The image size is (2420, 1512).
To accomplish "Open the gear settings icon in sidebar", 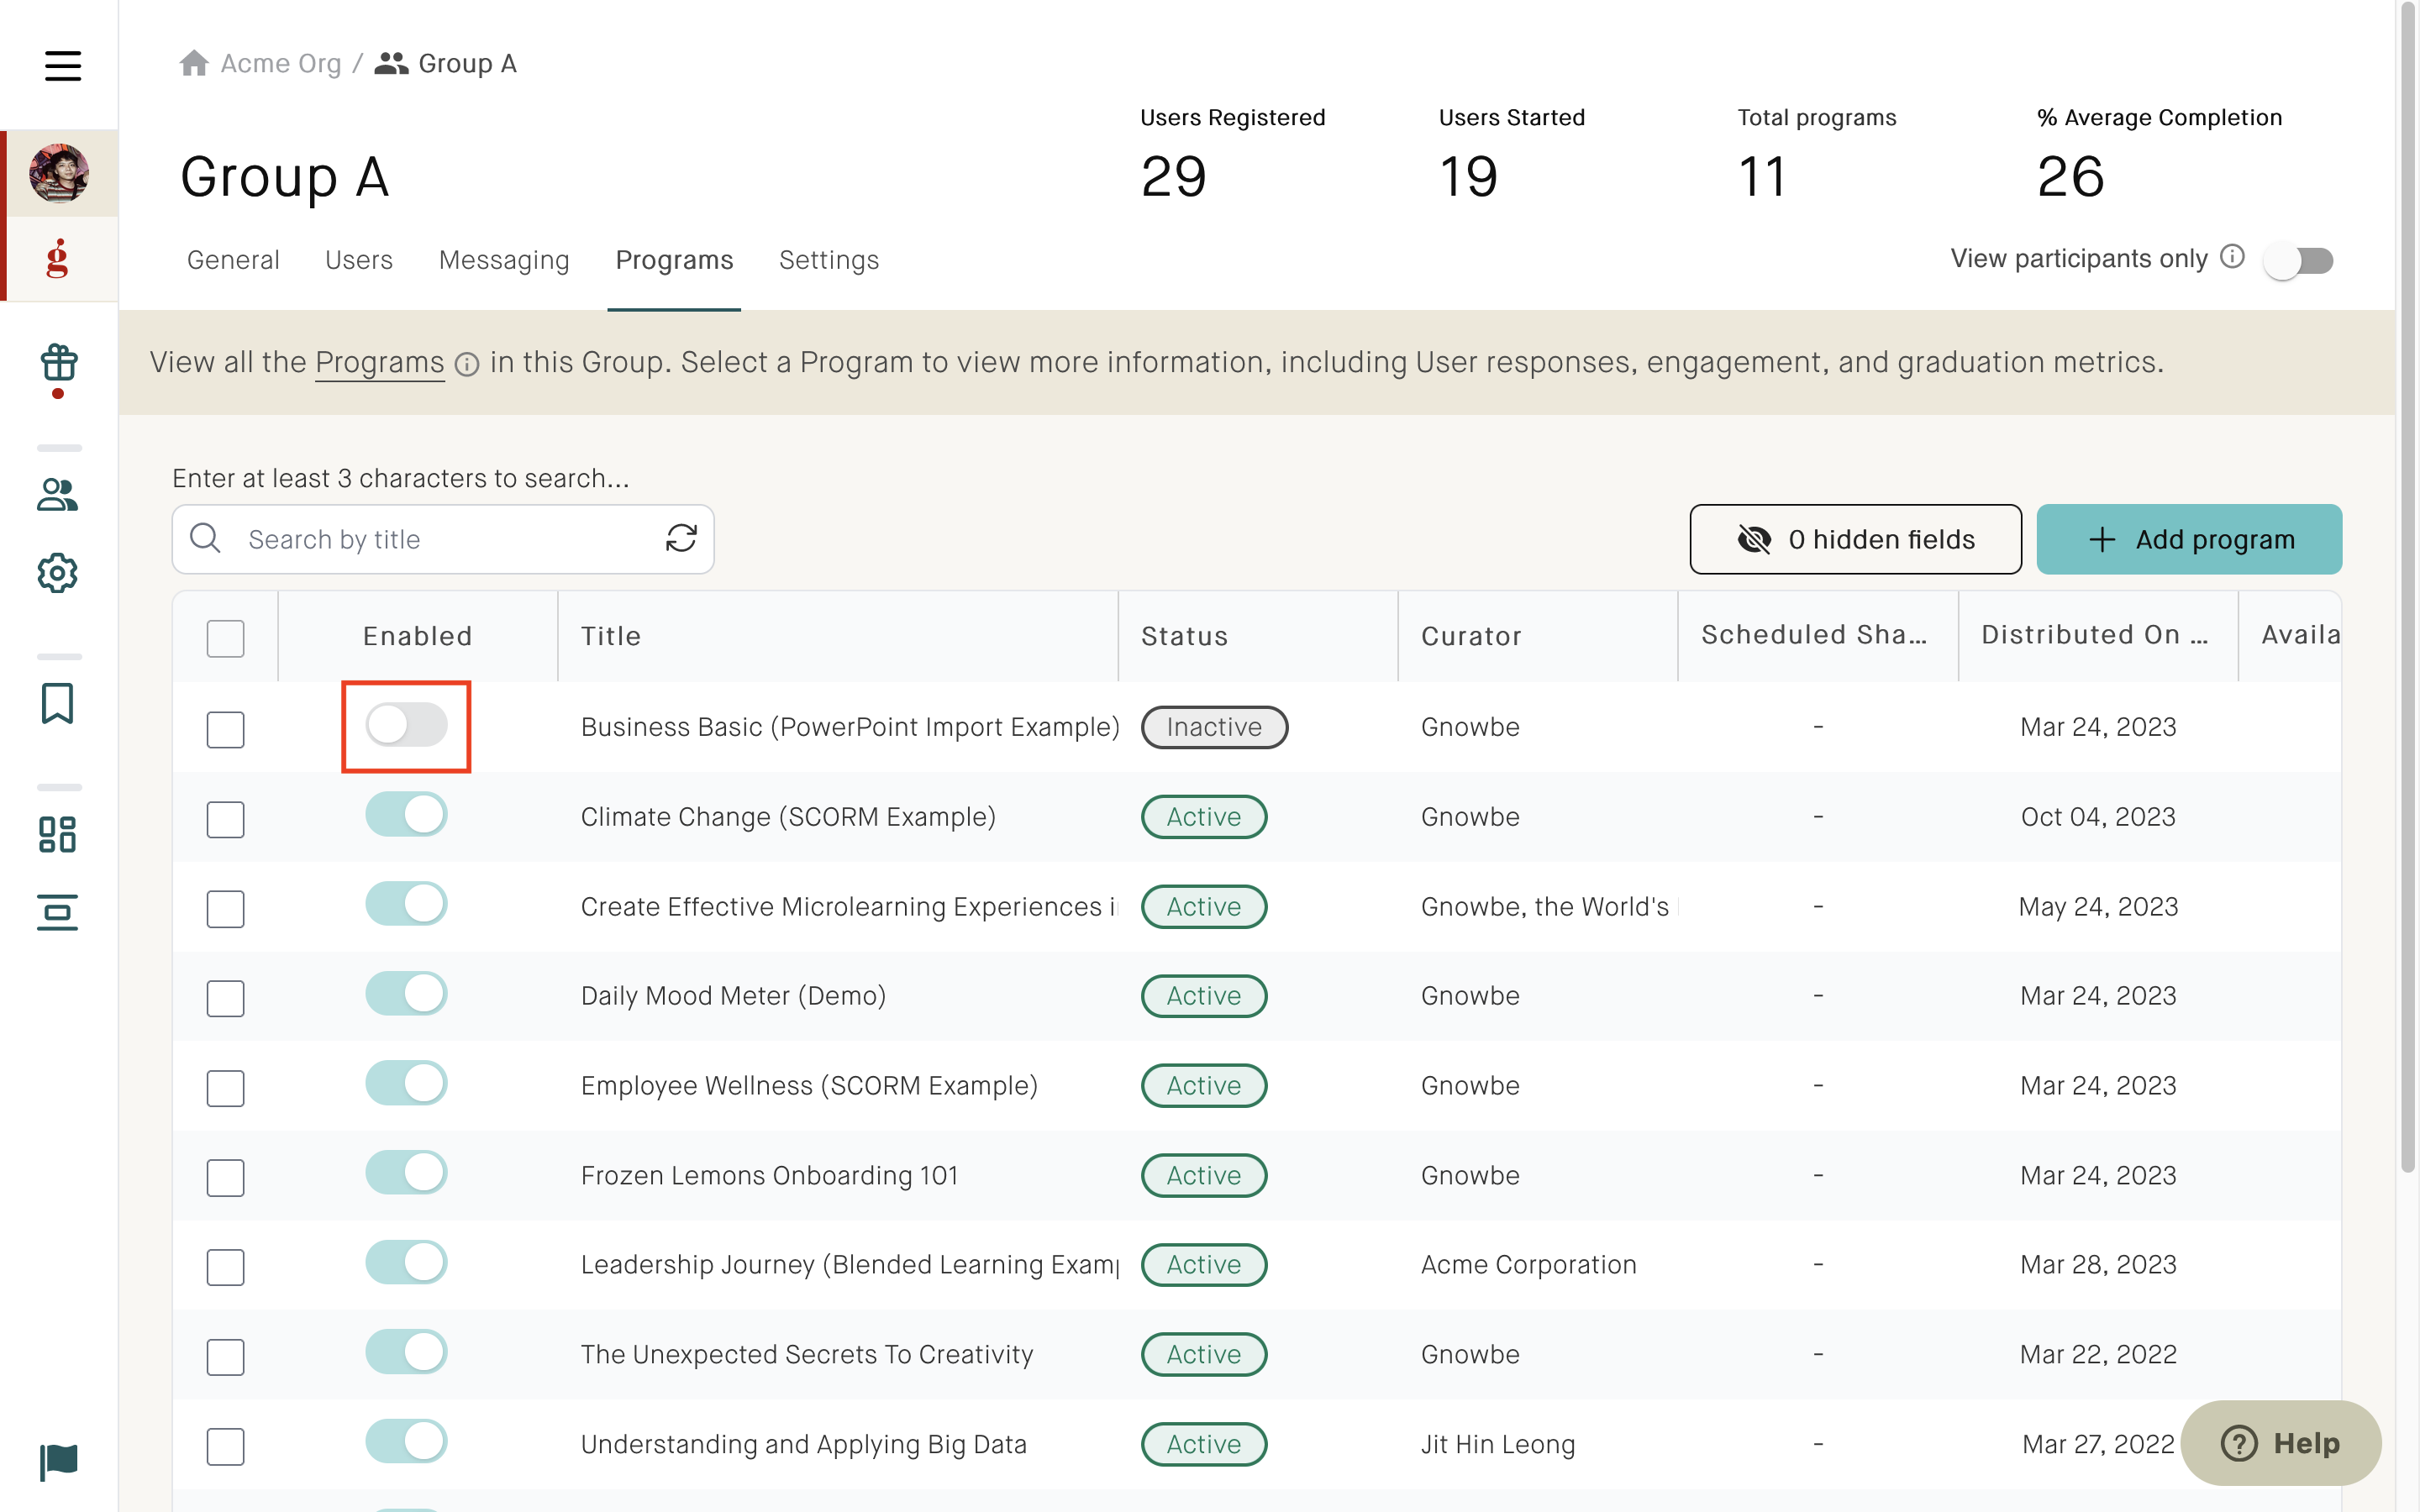I will (58, 573).
